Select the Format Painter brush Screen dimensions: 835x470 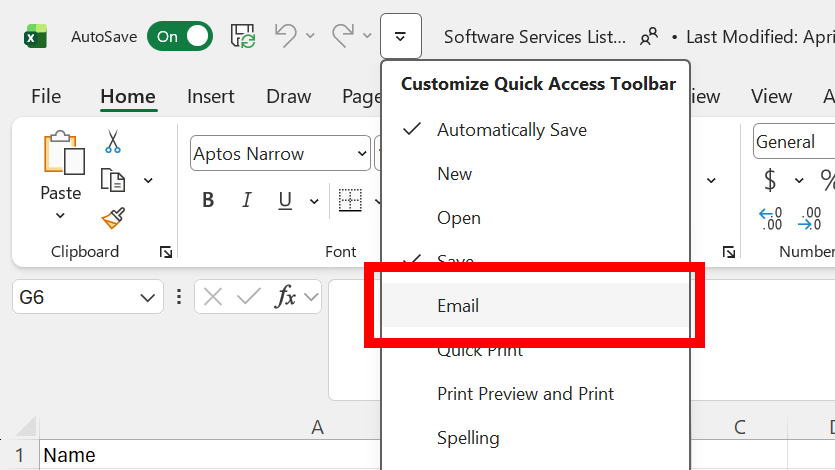point(113,218)
